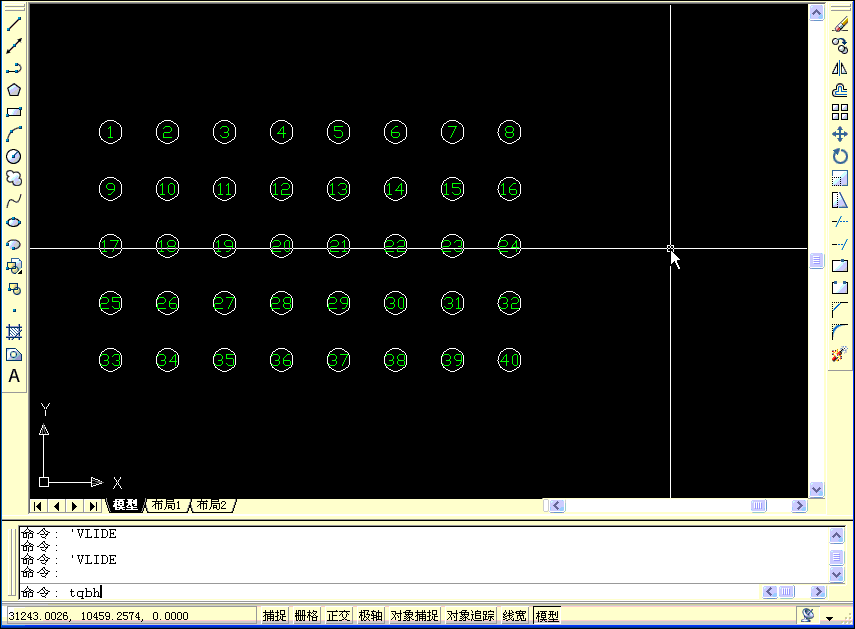
Task: Select the Chamfer tool
Action: (840, 310)
